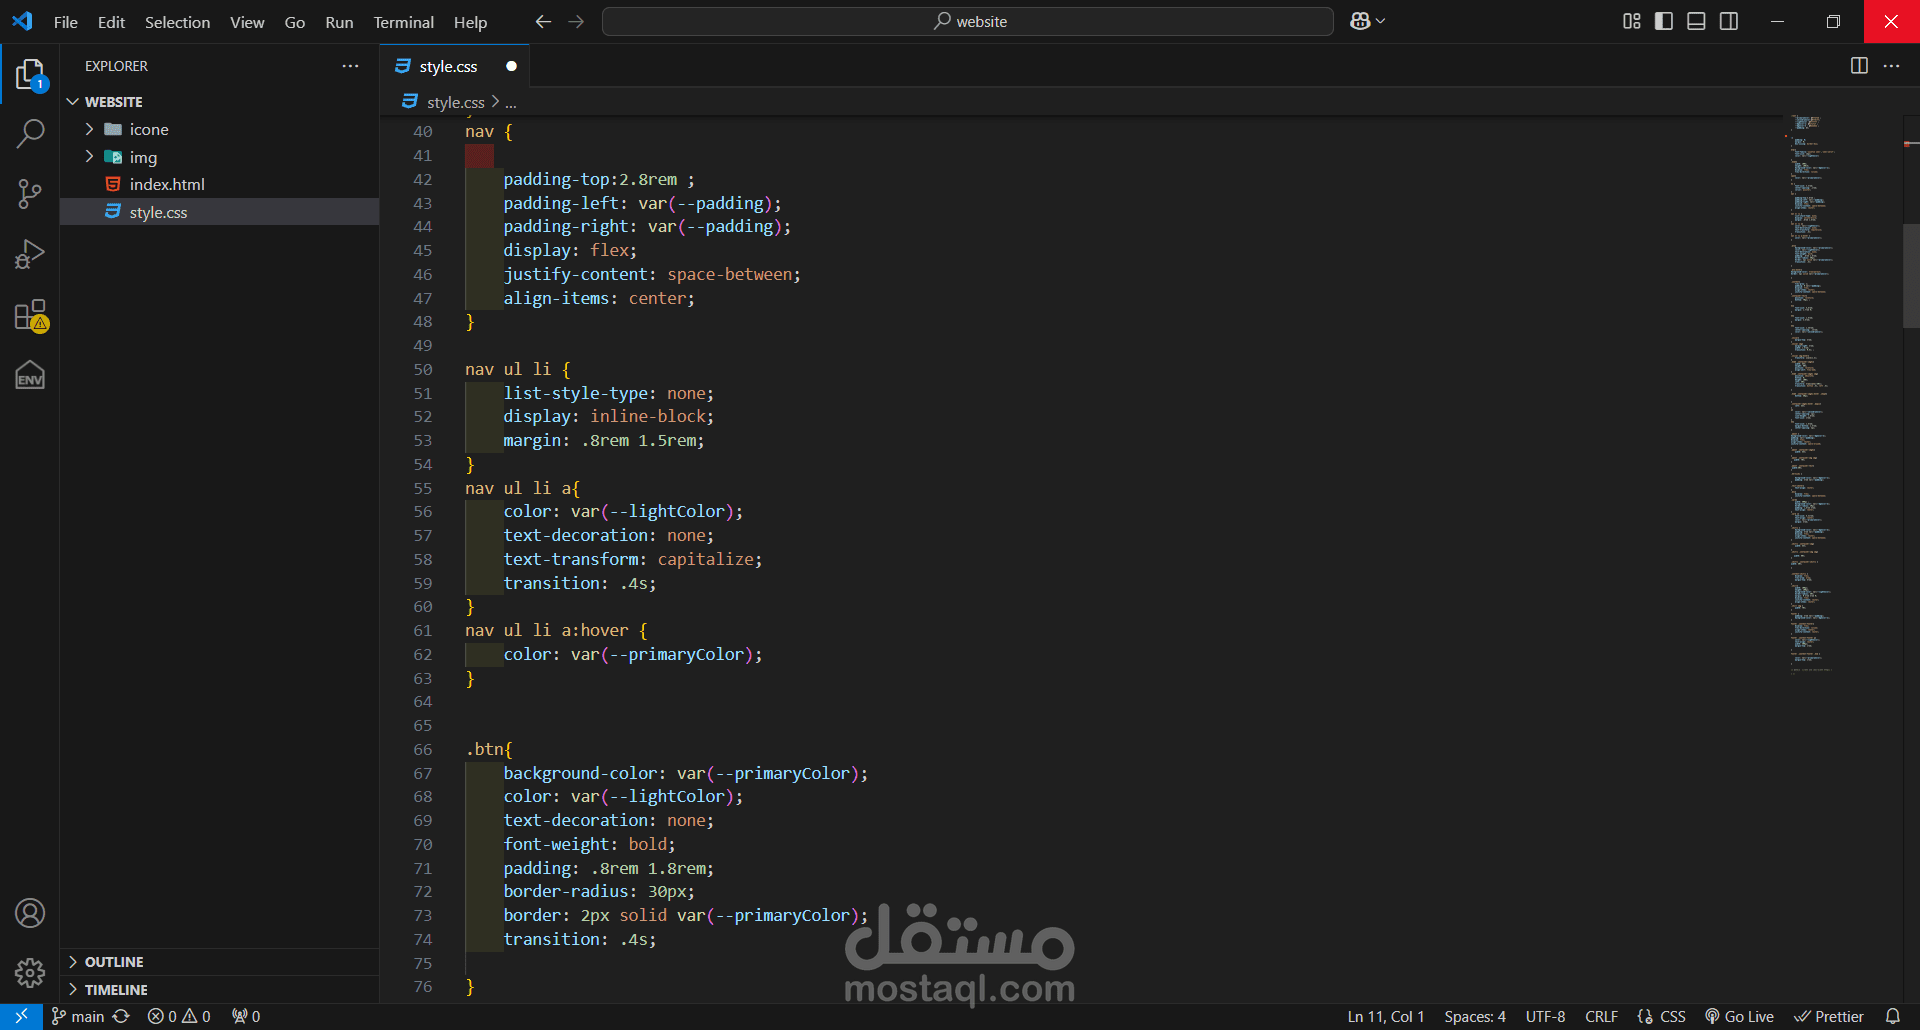1920x1030 pixels.
Task: Expand the TIMELINE section
Action: click(x=220, y=990)
